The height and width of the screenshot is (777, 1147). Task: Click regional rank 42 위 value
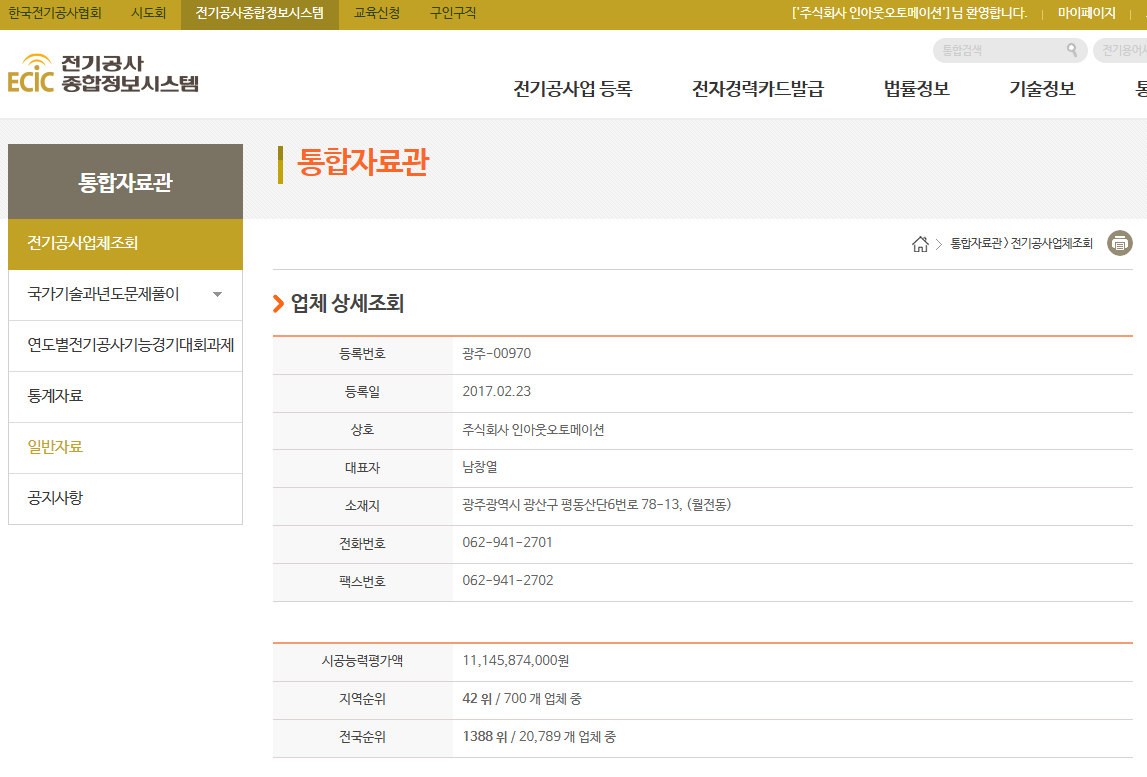click(x=477, y=699)
